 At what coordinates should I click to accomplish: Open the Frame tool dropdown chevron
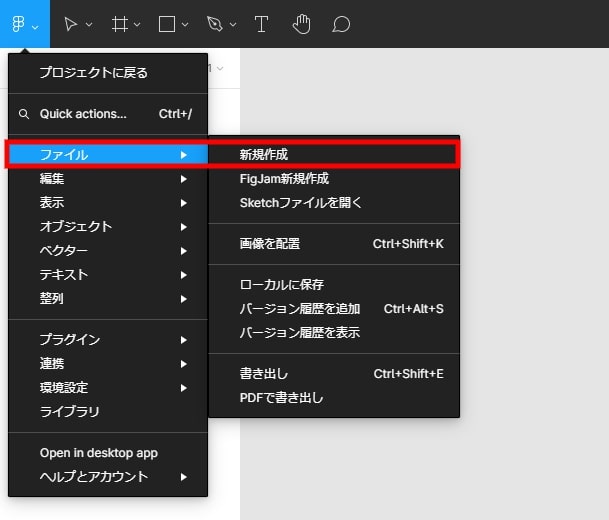[x=137, y=24]
